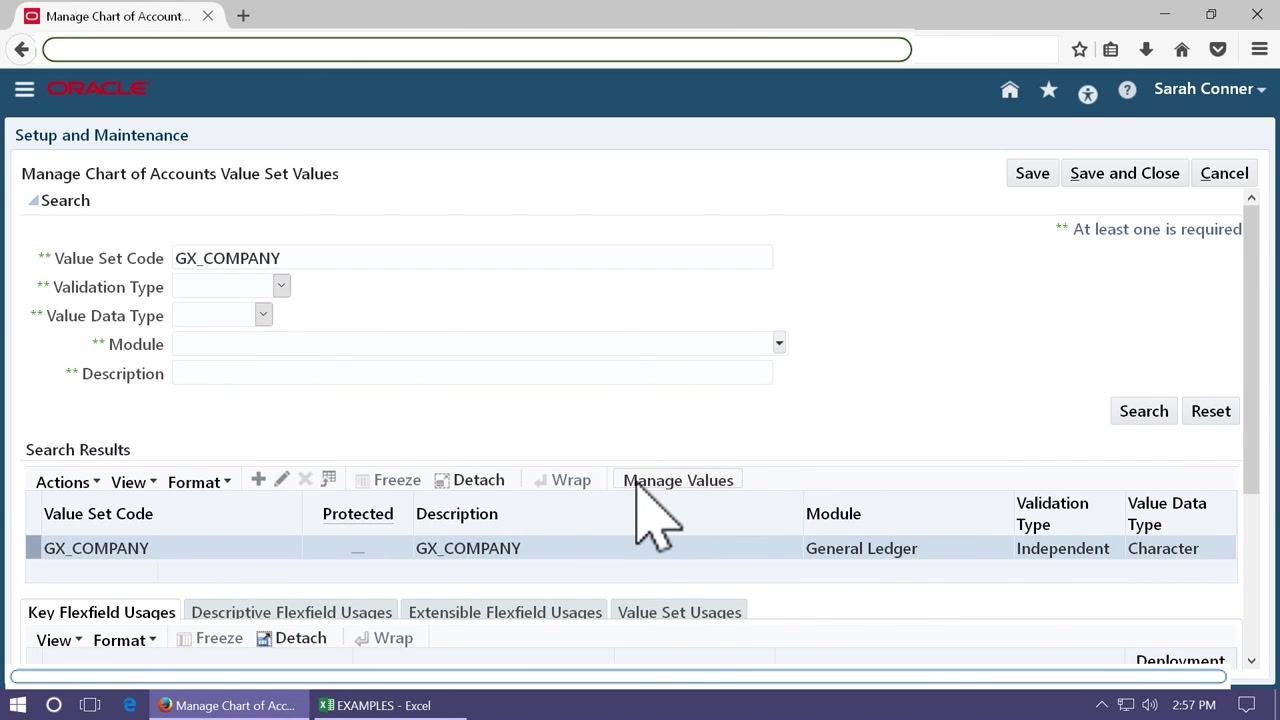Switch to Descriptive Flexfield Usages tab
This screenshot has height=720, width=1280.
click(291, 612)
